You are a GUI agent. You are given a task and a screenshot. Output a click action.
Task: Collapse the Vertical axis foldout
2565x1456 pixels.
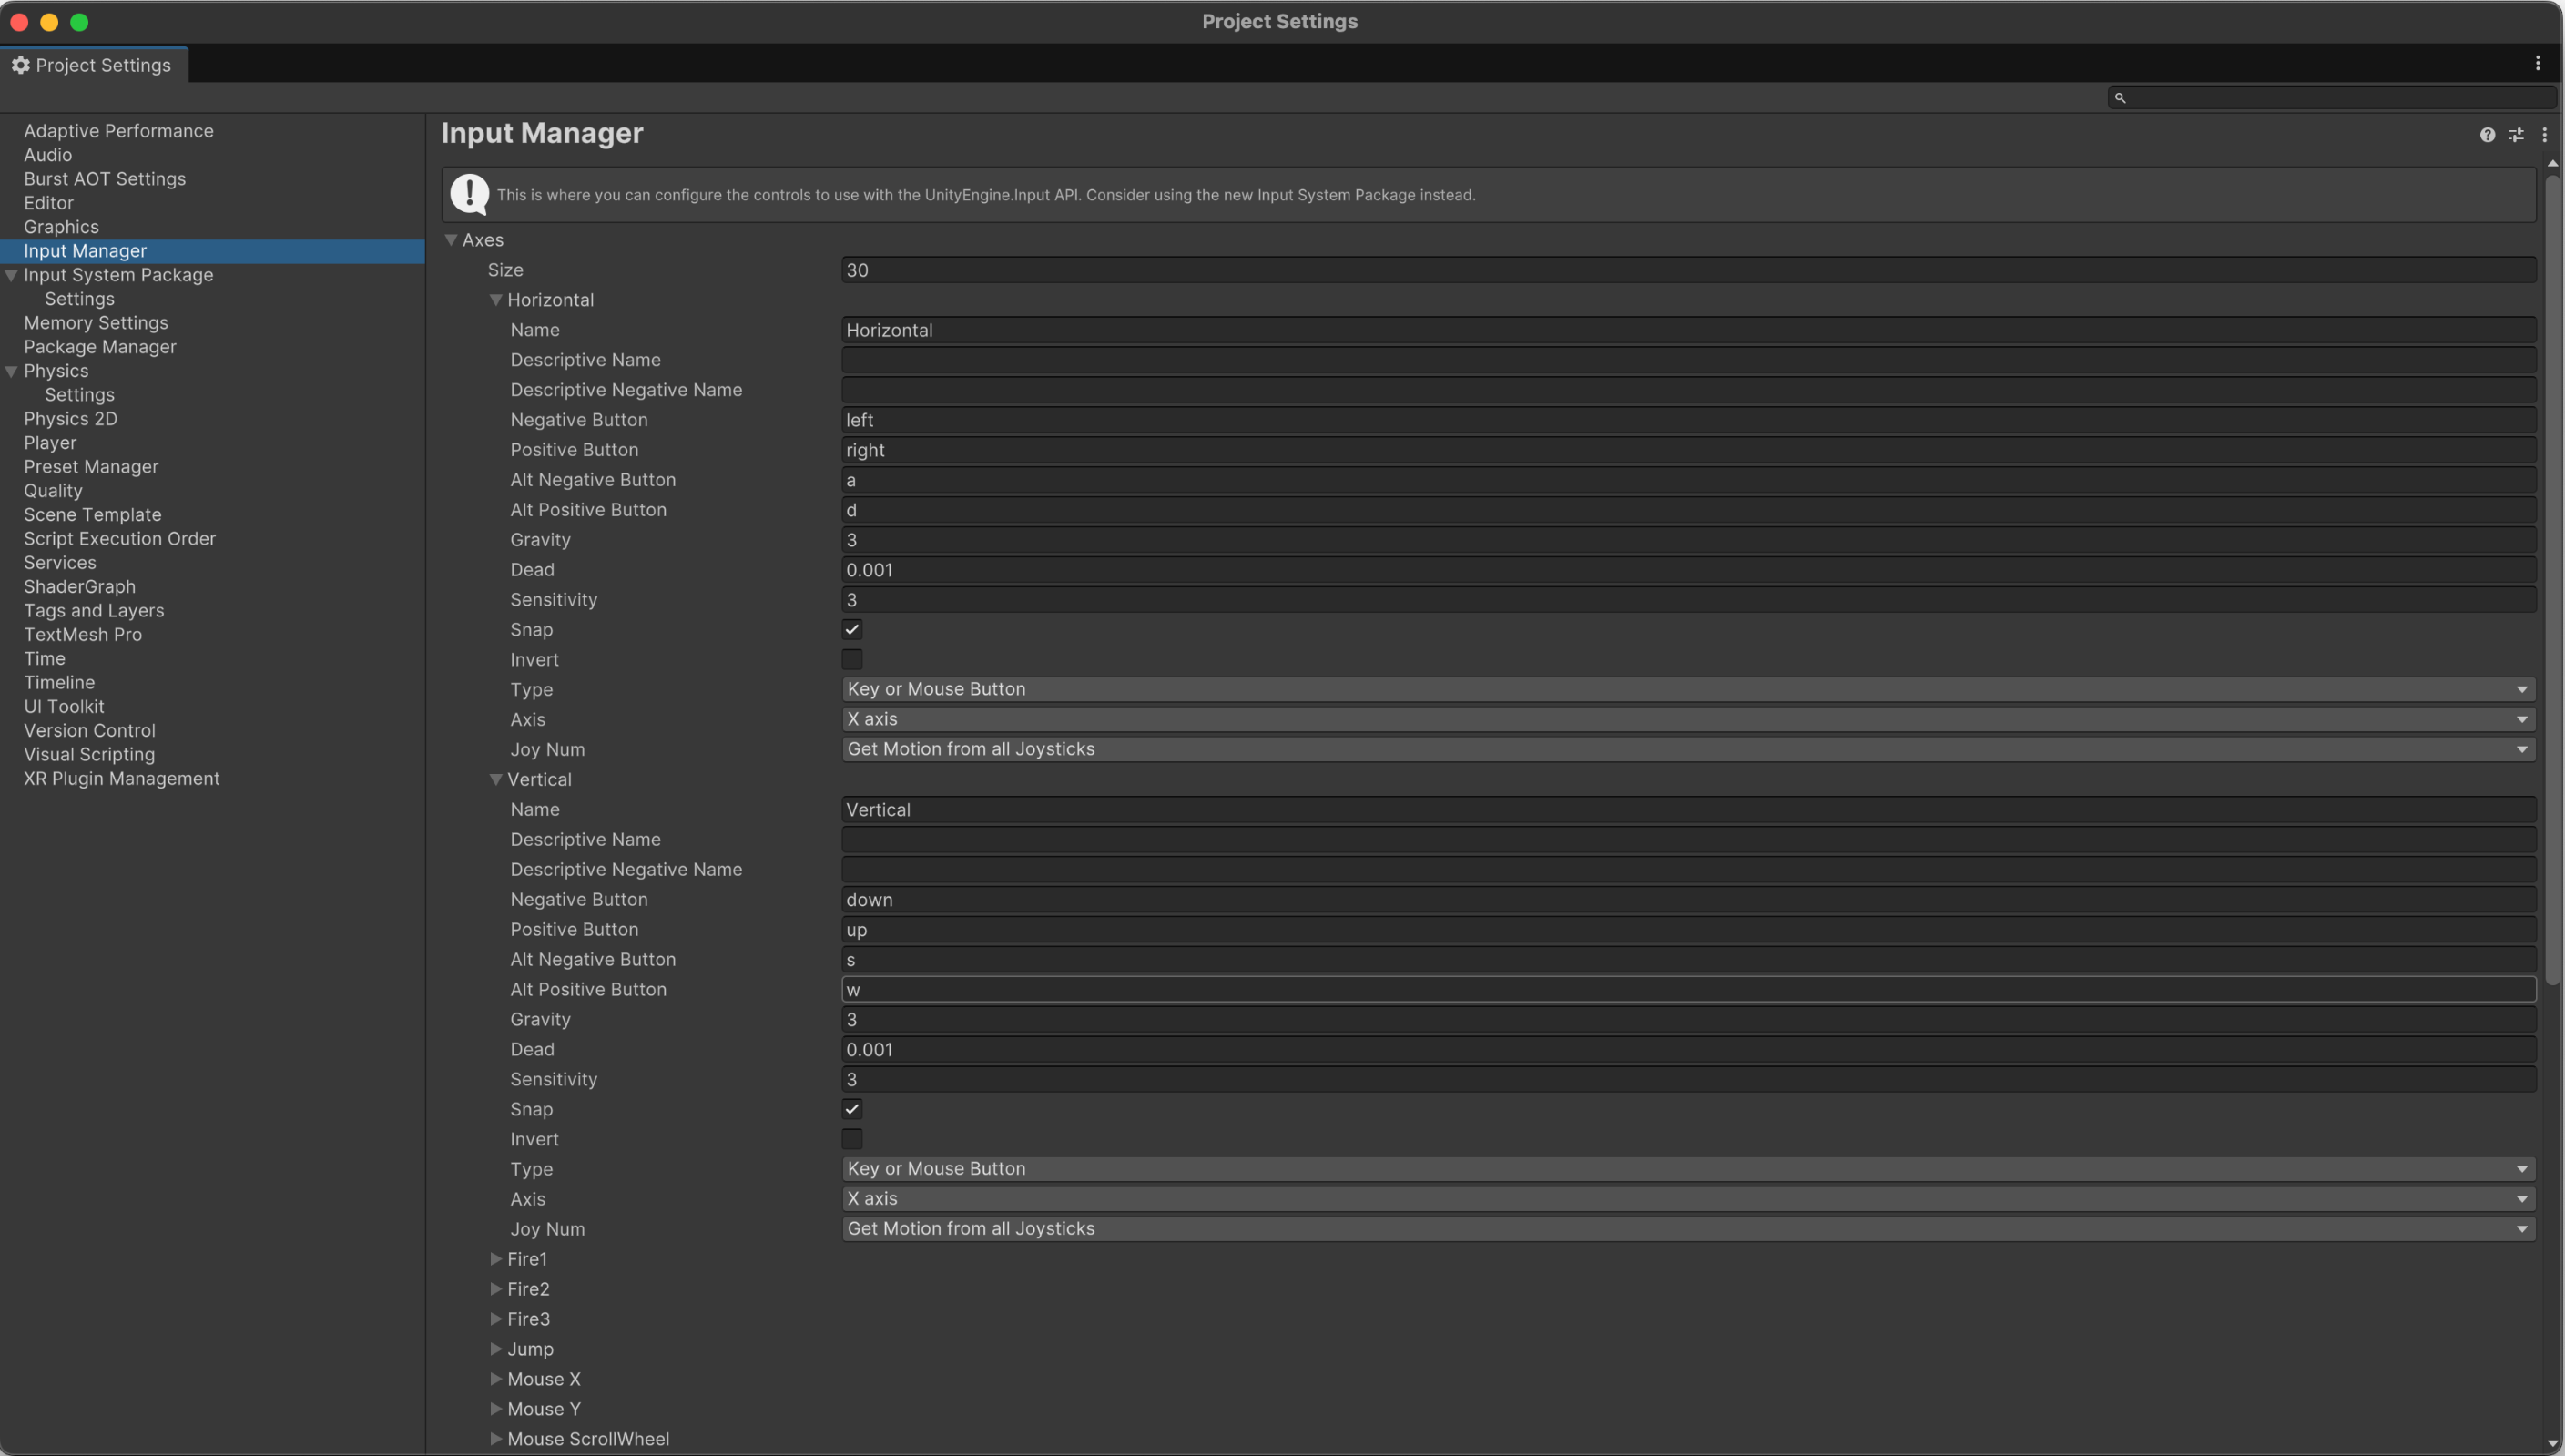(495, 779)
